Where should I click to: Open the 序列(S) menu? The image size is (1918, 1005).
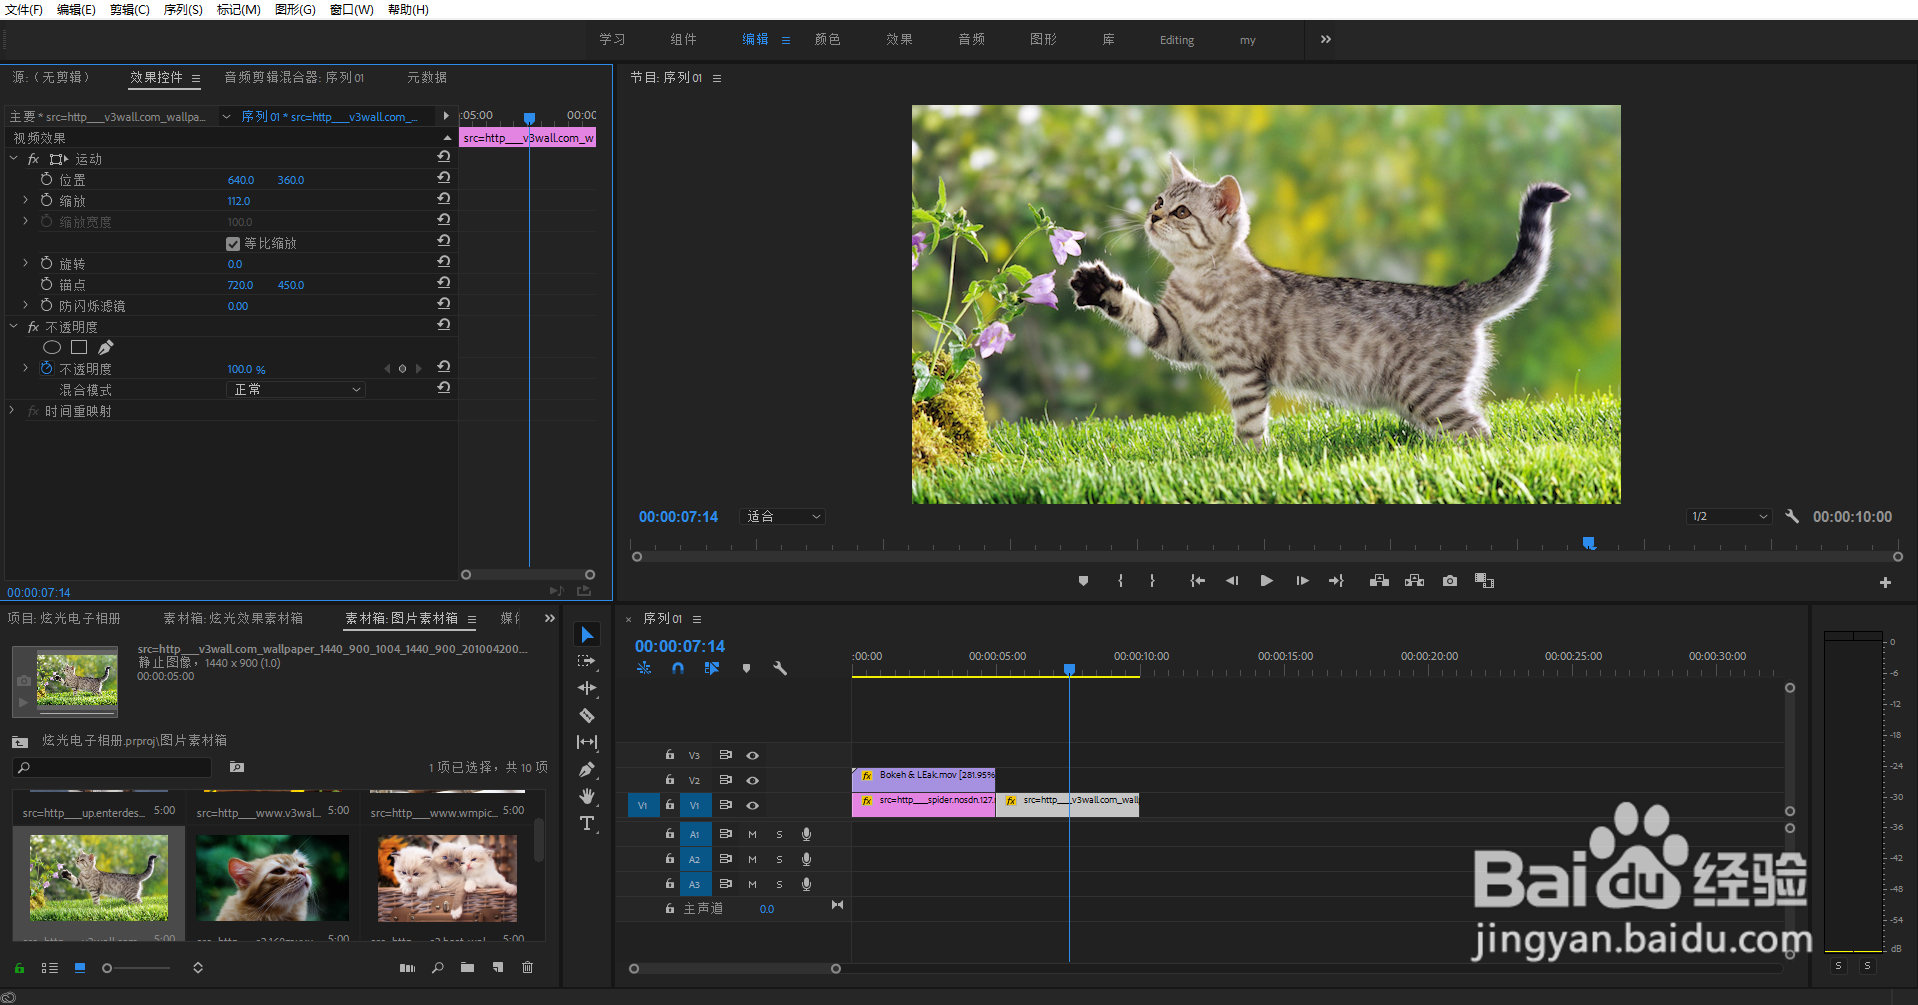click(183, 10)
